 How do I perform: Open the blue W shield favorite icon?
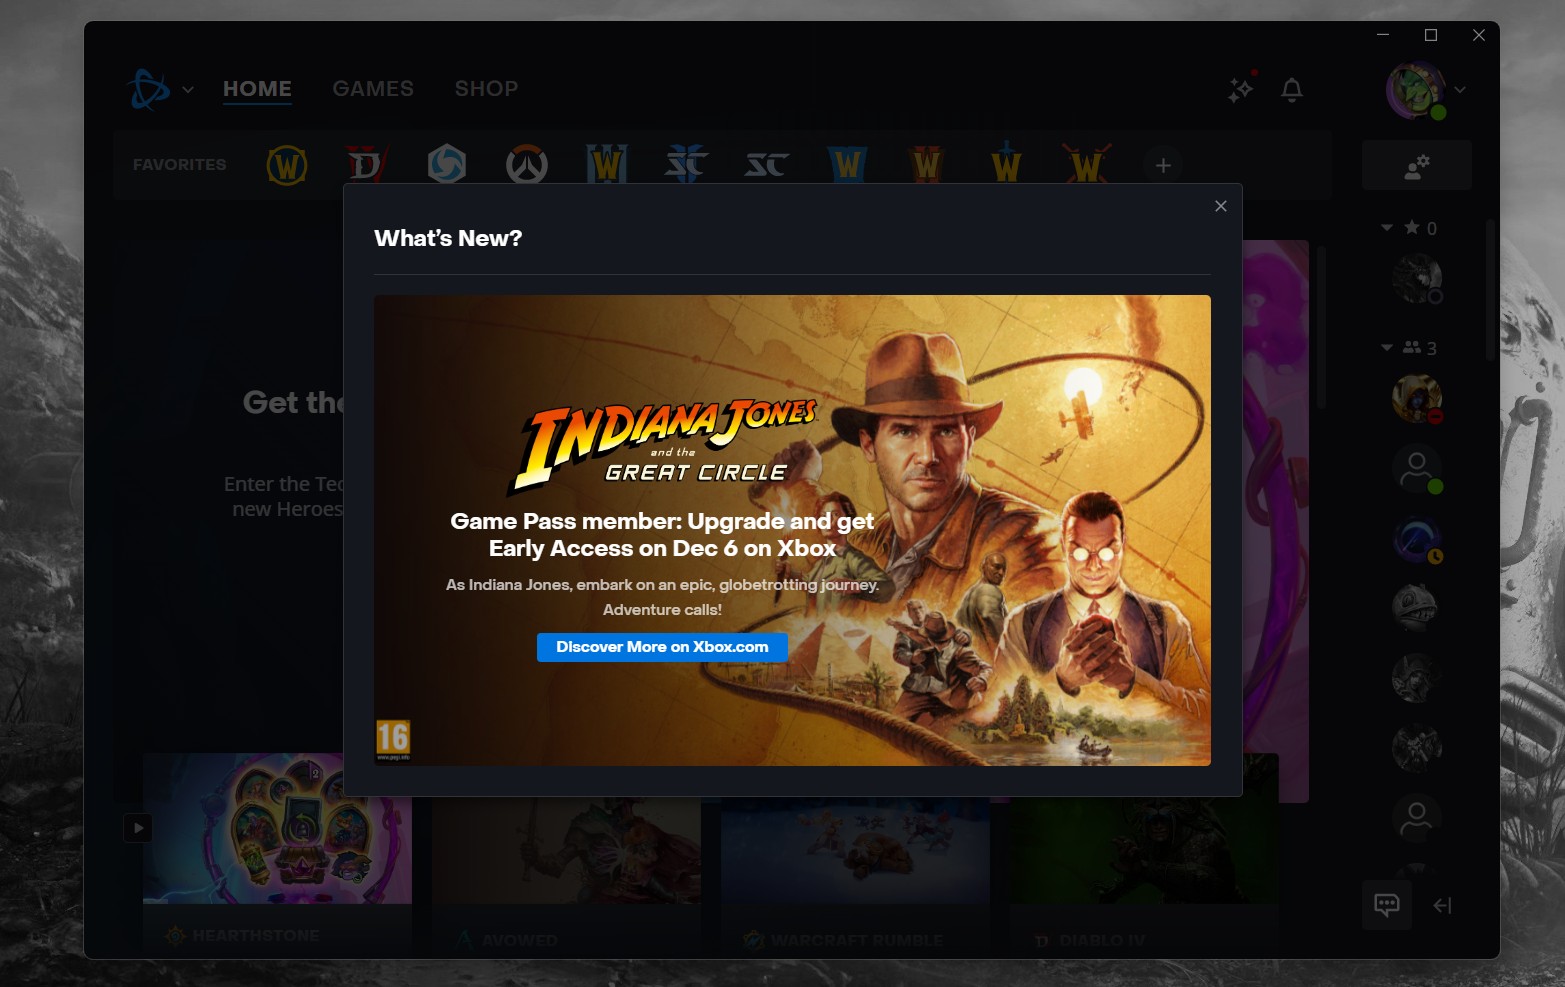pyautogui.click(x=847, y=165)
